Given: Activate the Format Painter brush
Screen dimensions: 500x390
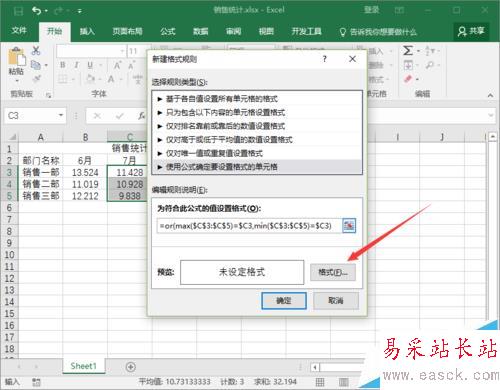Looking at the screenshot, I should (36, 79).
